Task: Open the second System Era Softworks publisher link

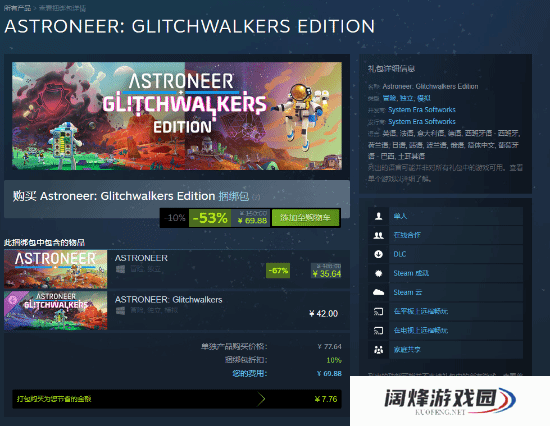Action: [422, 122]
